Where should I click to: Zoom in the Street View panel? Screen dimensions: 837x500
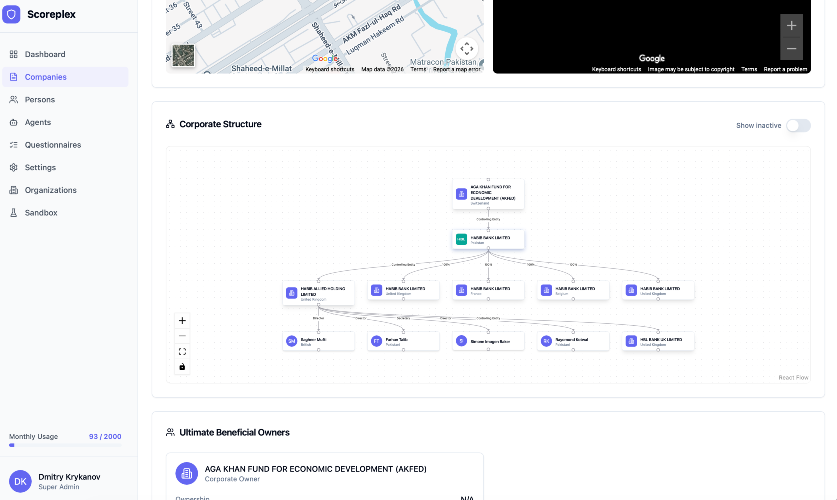(x=791, y=26)
